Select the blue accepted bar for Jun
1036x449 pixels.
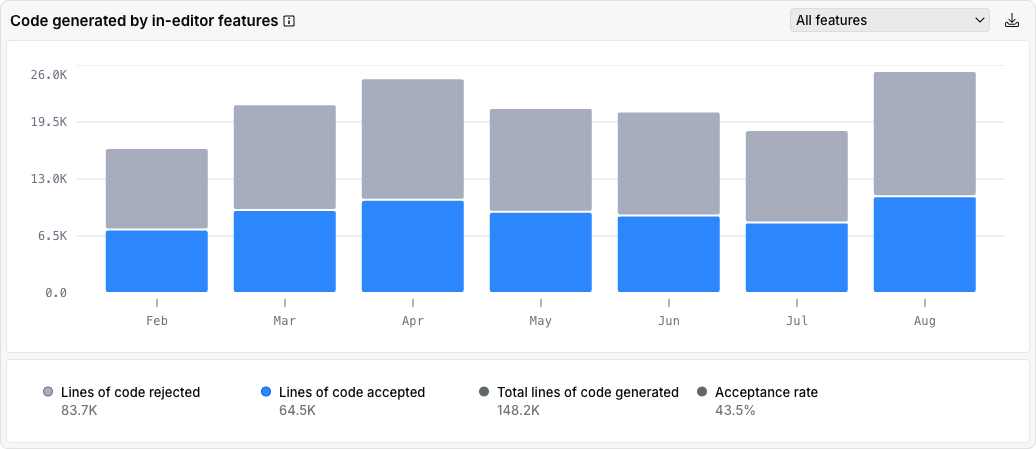click(x=669, y=254)
